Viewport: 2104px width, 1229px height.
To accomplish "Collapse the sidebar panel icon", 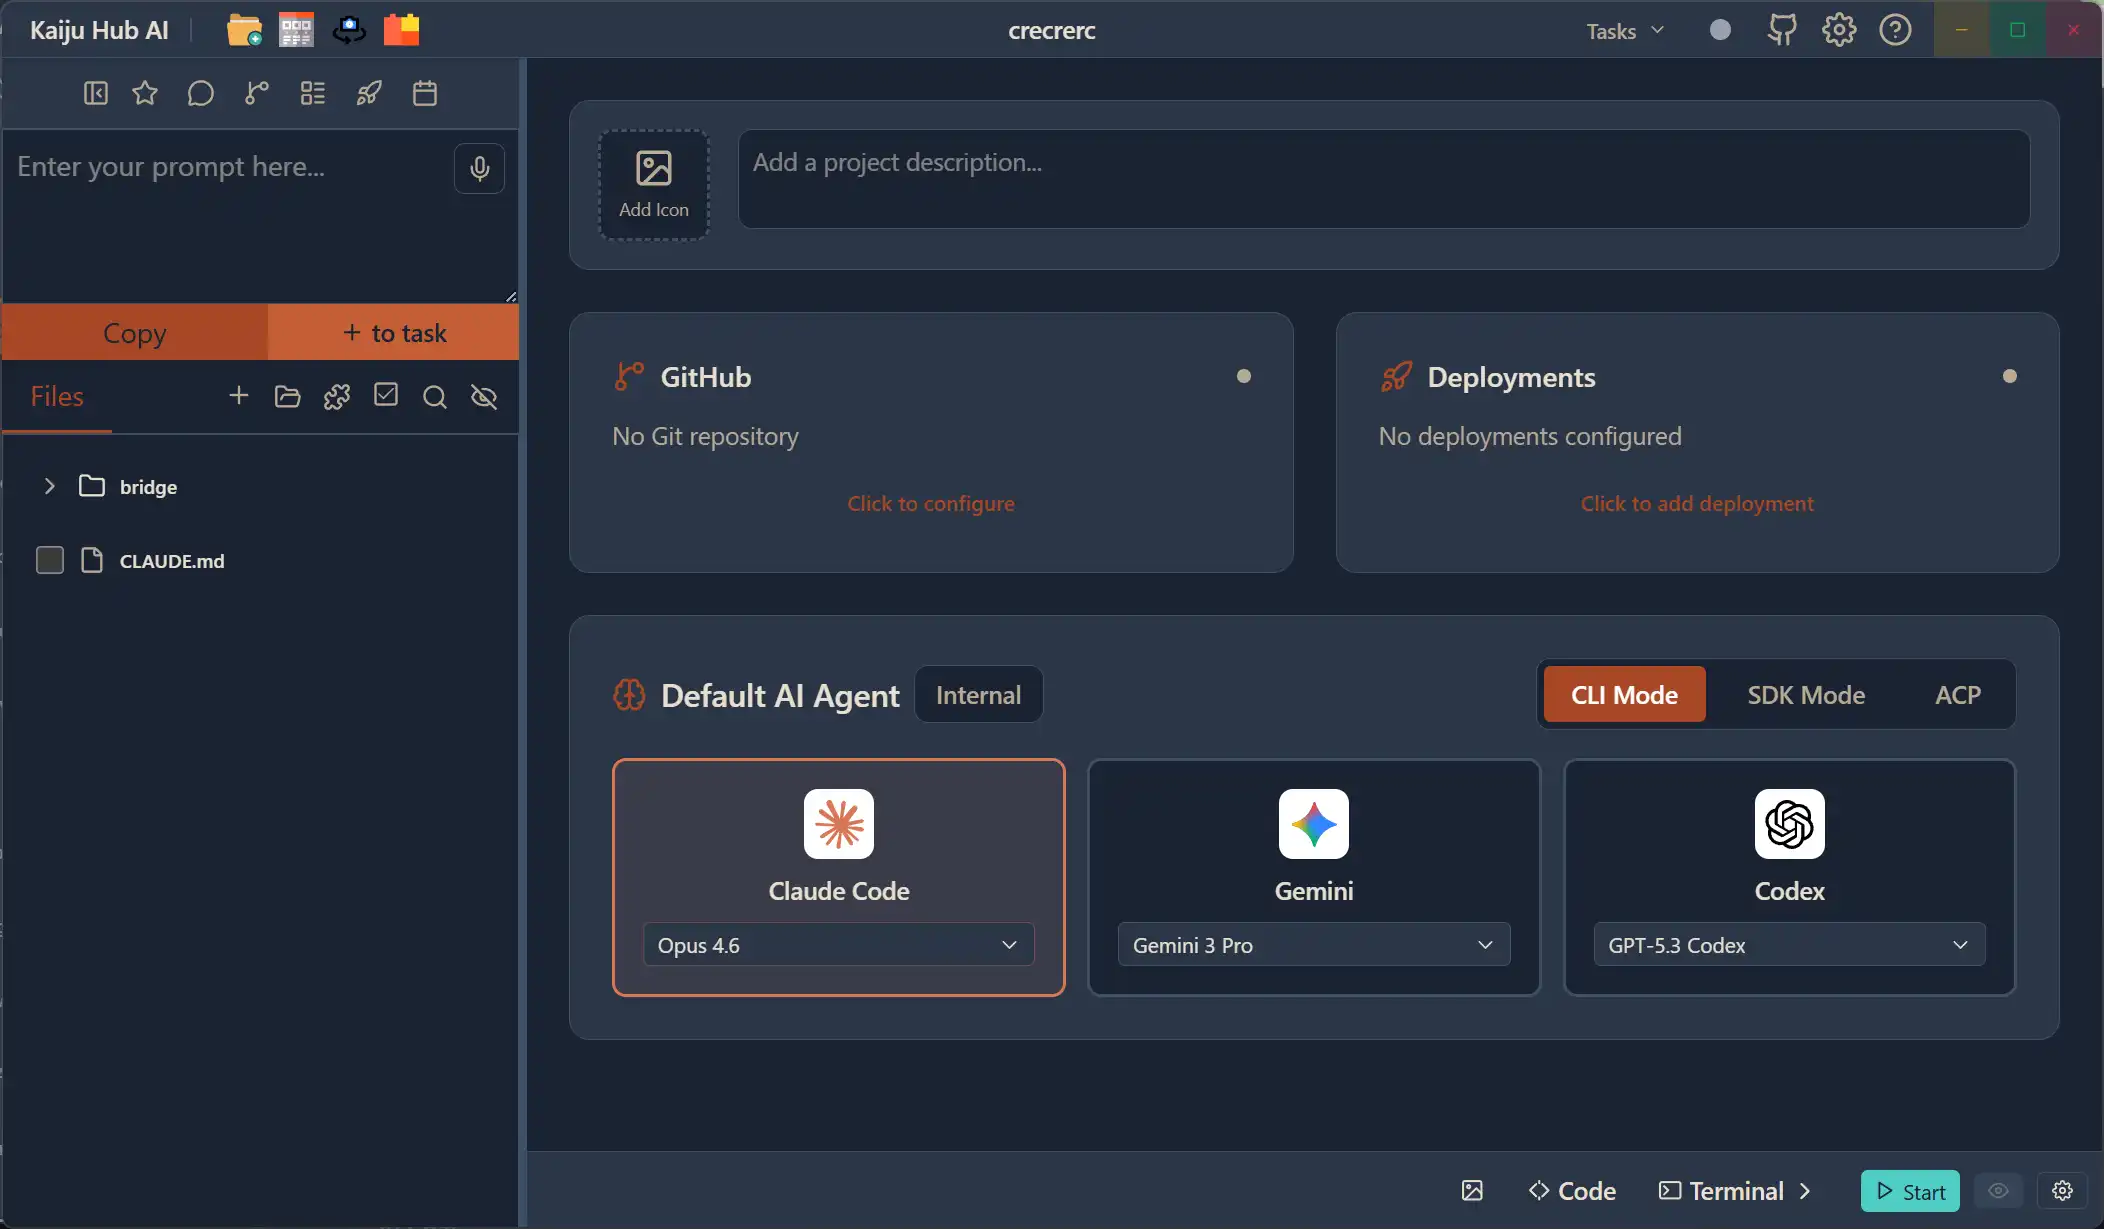I will coord(96,93).
